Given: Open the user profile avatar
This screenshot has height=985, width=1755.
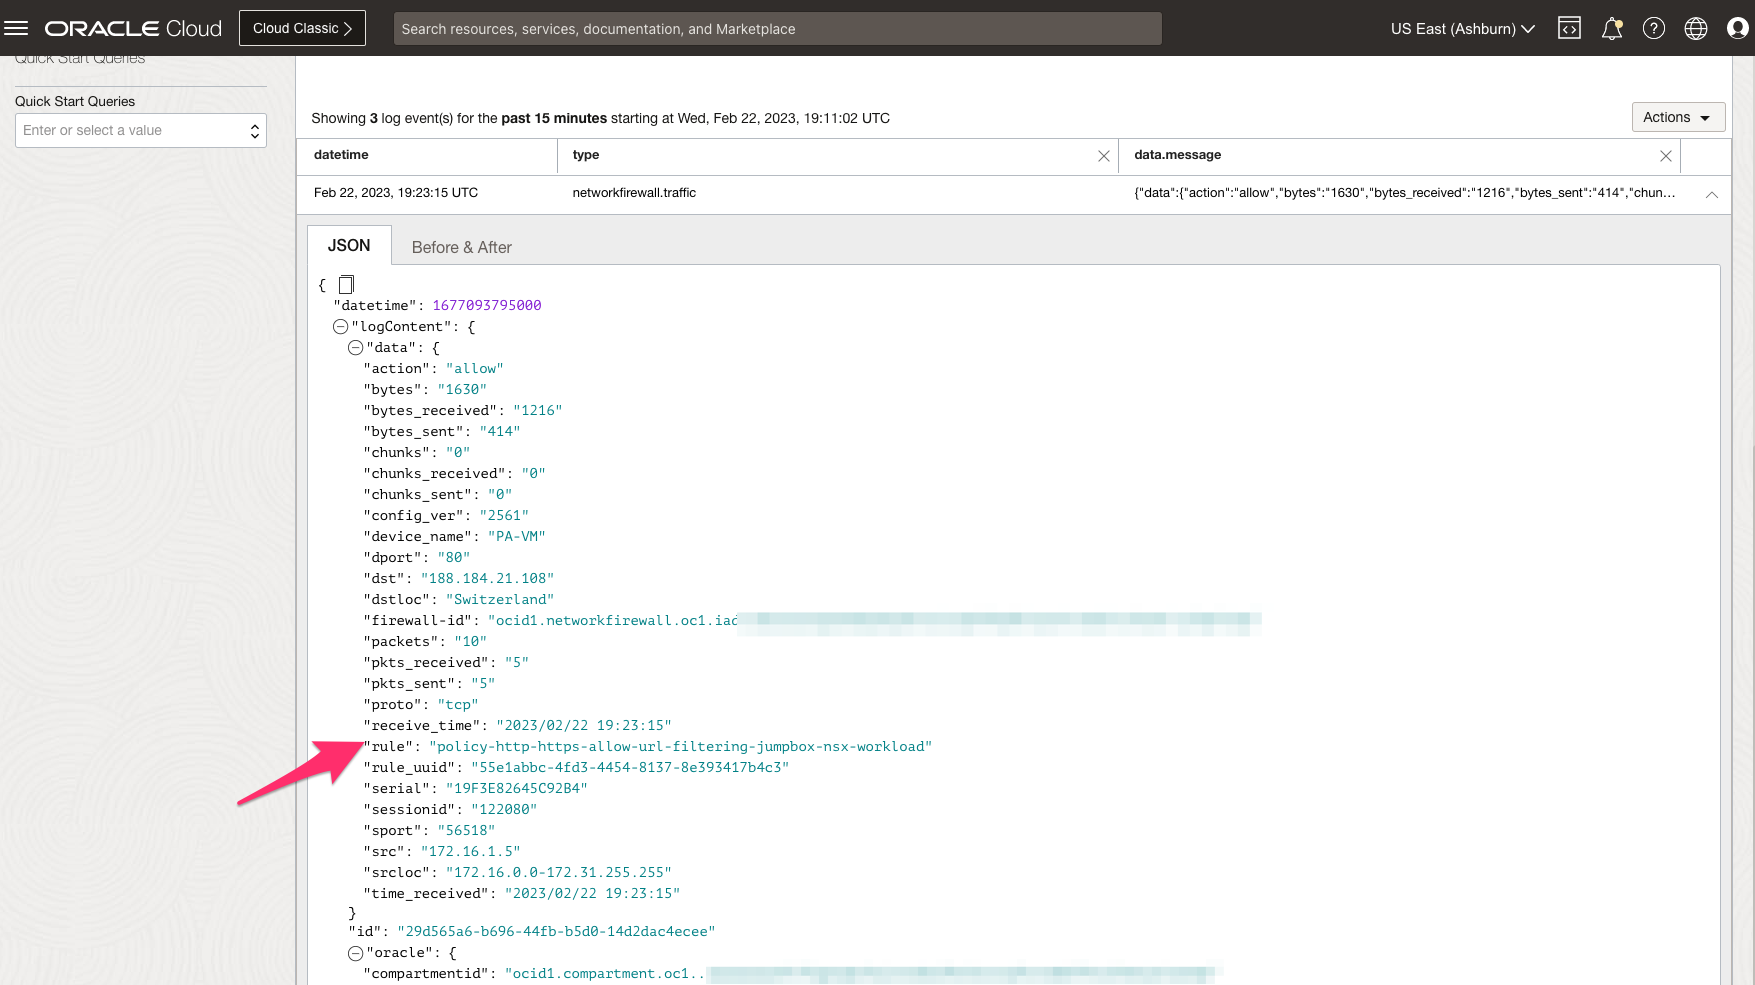Looking at the screenshot, I should pos(1737,27).
